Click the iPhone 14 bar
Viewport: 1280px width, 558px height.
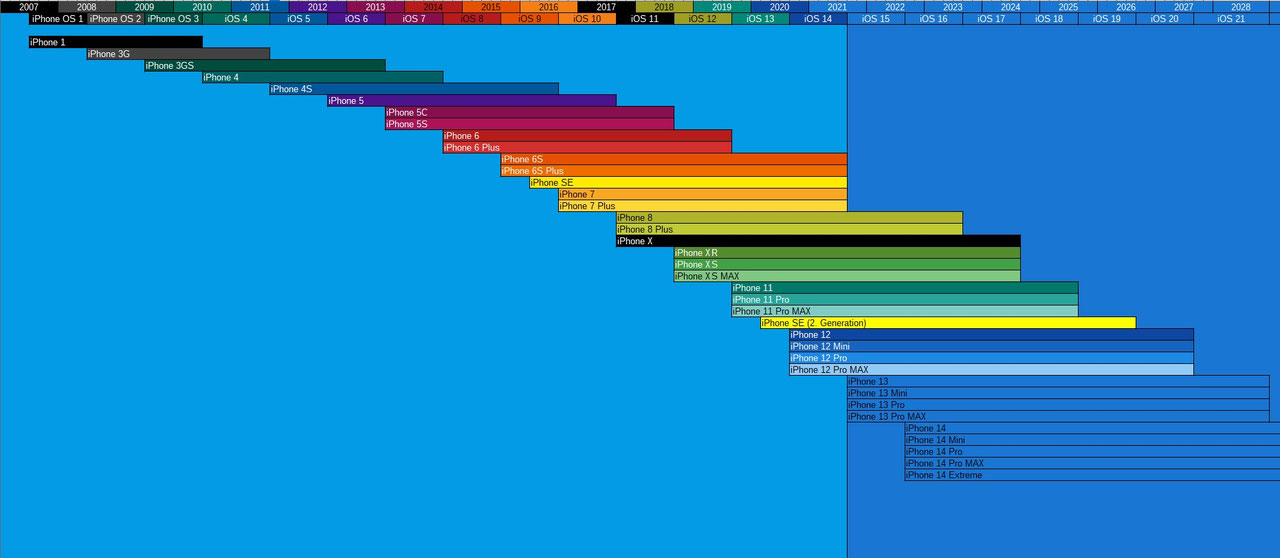[1092, 429]
